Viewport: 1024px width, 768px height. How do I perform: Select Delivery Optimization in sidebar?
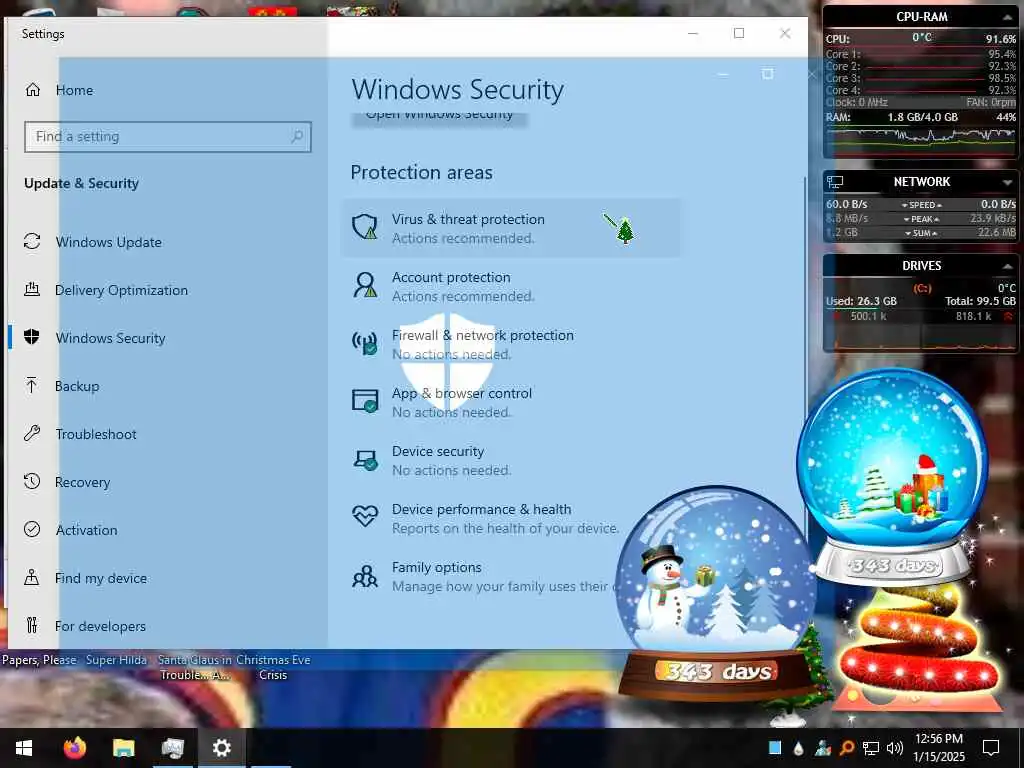click(121, 290)
